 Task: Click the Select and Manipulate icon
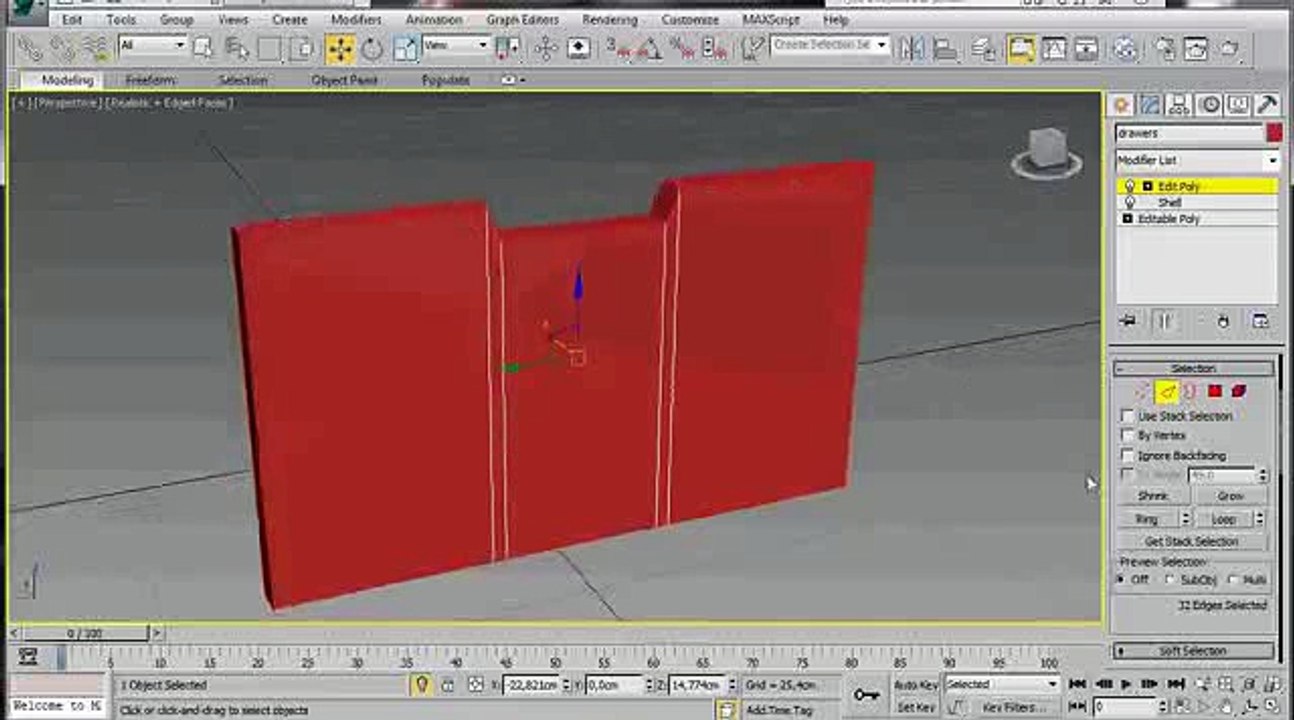(x=546, y=47)
